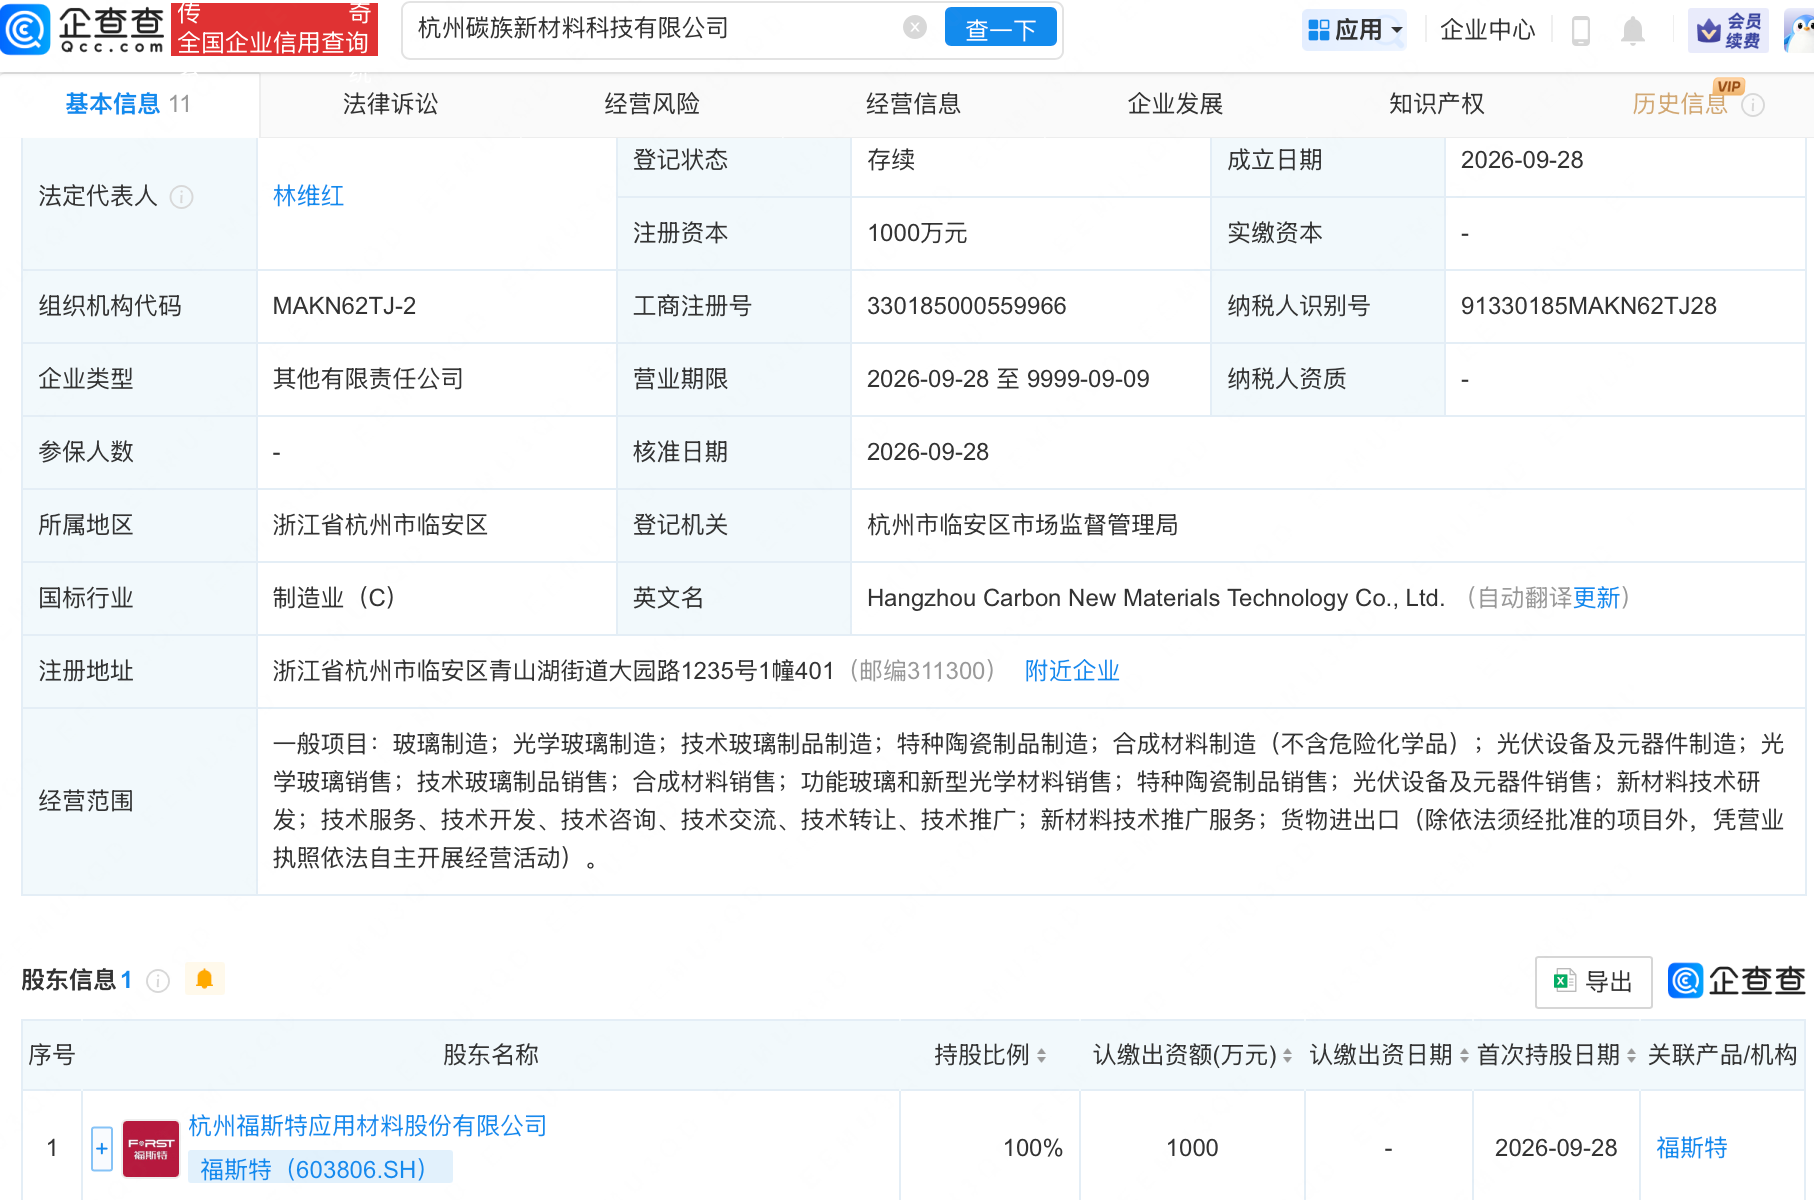Click the 福斯特 company logo thumbnail
1814x1200 pixels.
[151, 1148]
